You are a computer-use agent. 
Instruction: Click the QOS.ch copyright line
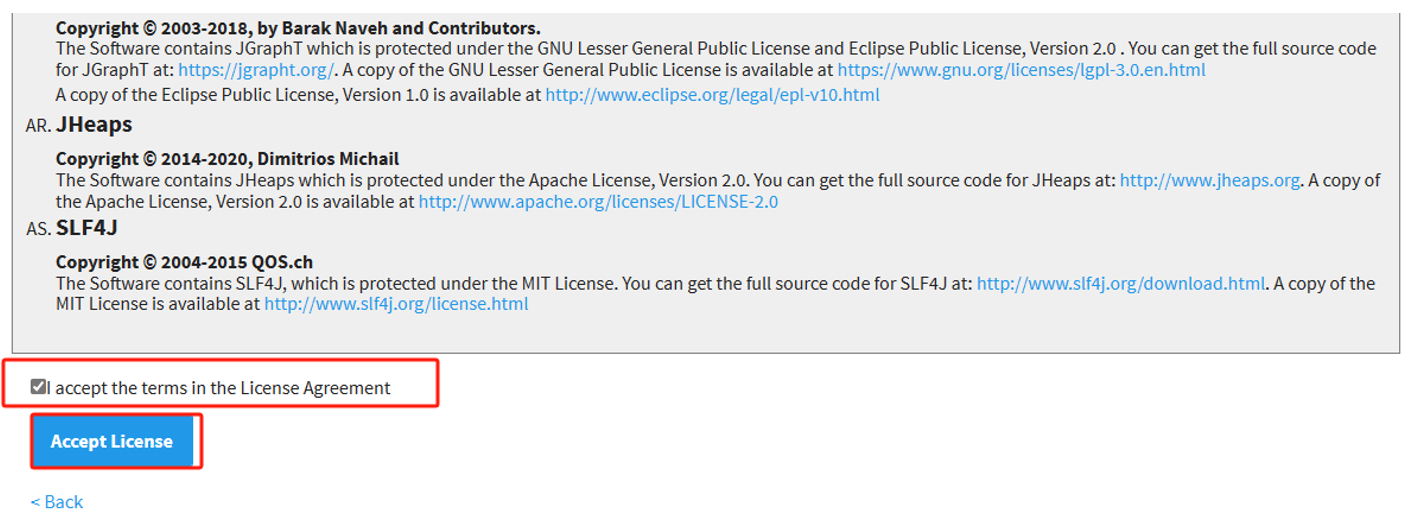point(184,262)
